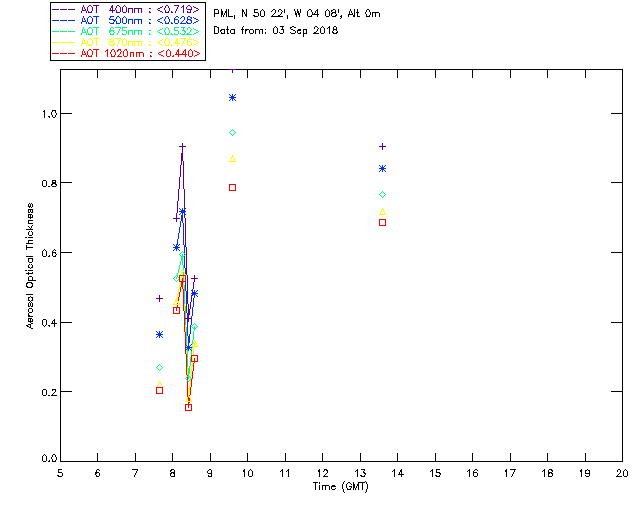
Task: Click y-axis tick label 0.8
Action: [49, 183]
